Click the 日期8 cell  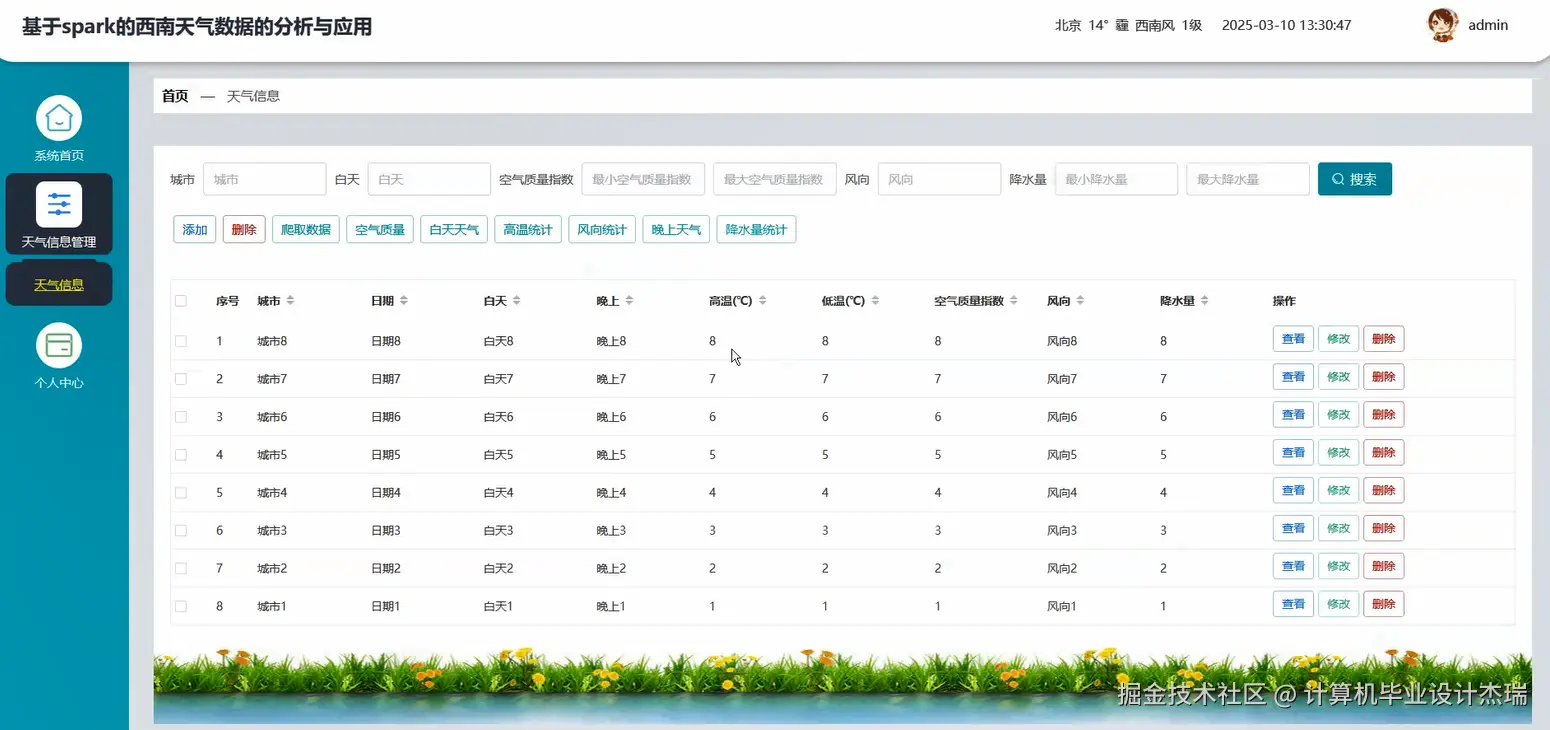pyautogui.click(x=386, y=341)
